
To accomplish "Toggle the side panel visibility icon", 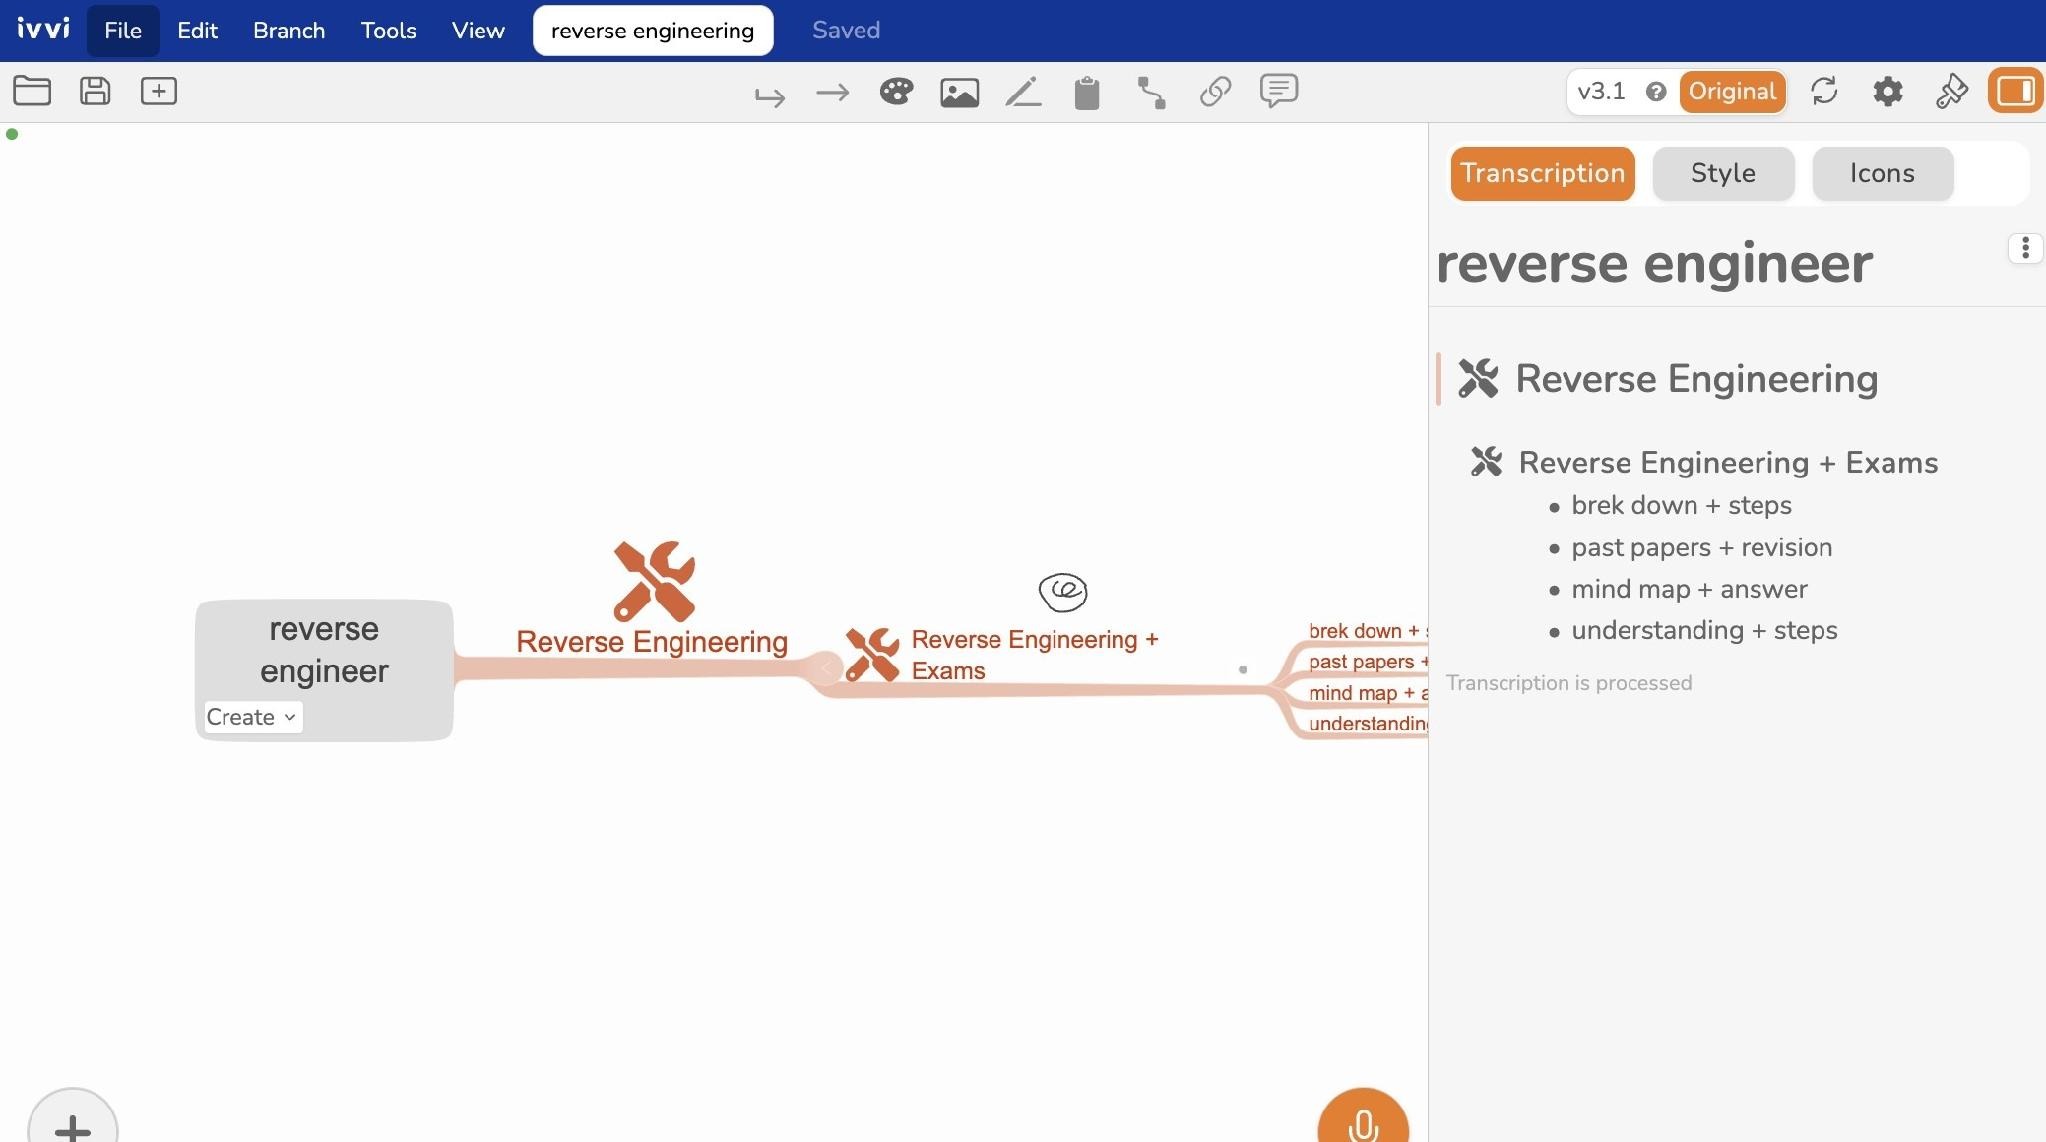I will pos(2015,91).
